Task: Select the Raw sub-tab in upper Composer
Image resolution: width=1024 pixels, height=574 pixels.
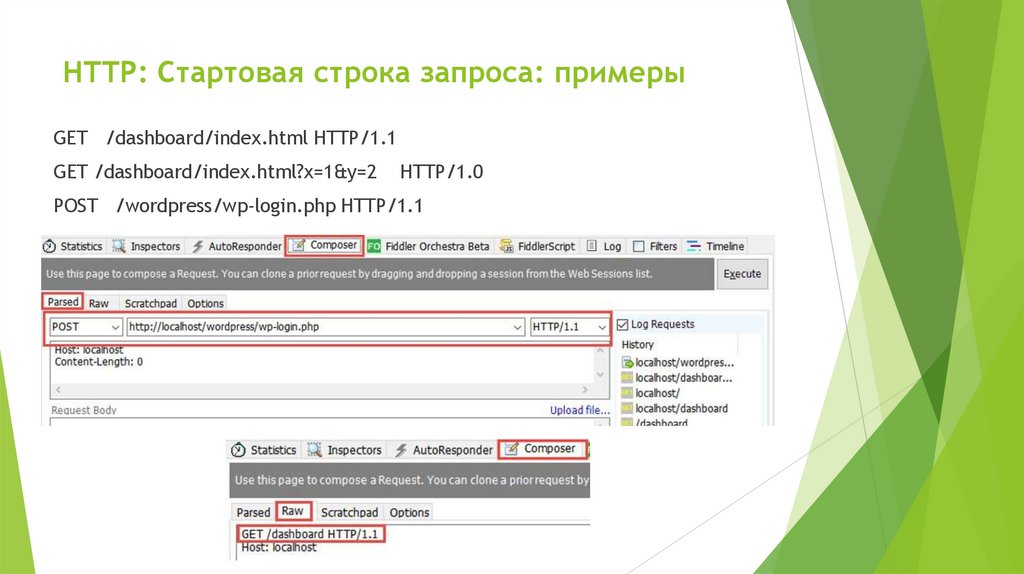Action: click(99, 303)
